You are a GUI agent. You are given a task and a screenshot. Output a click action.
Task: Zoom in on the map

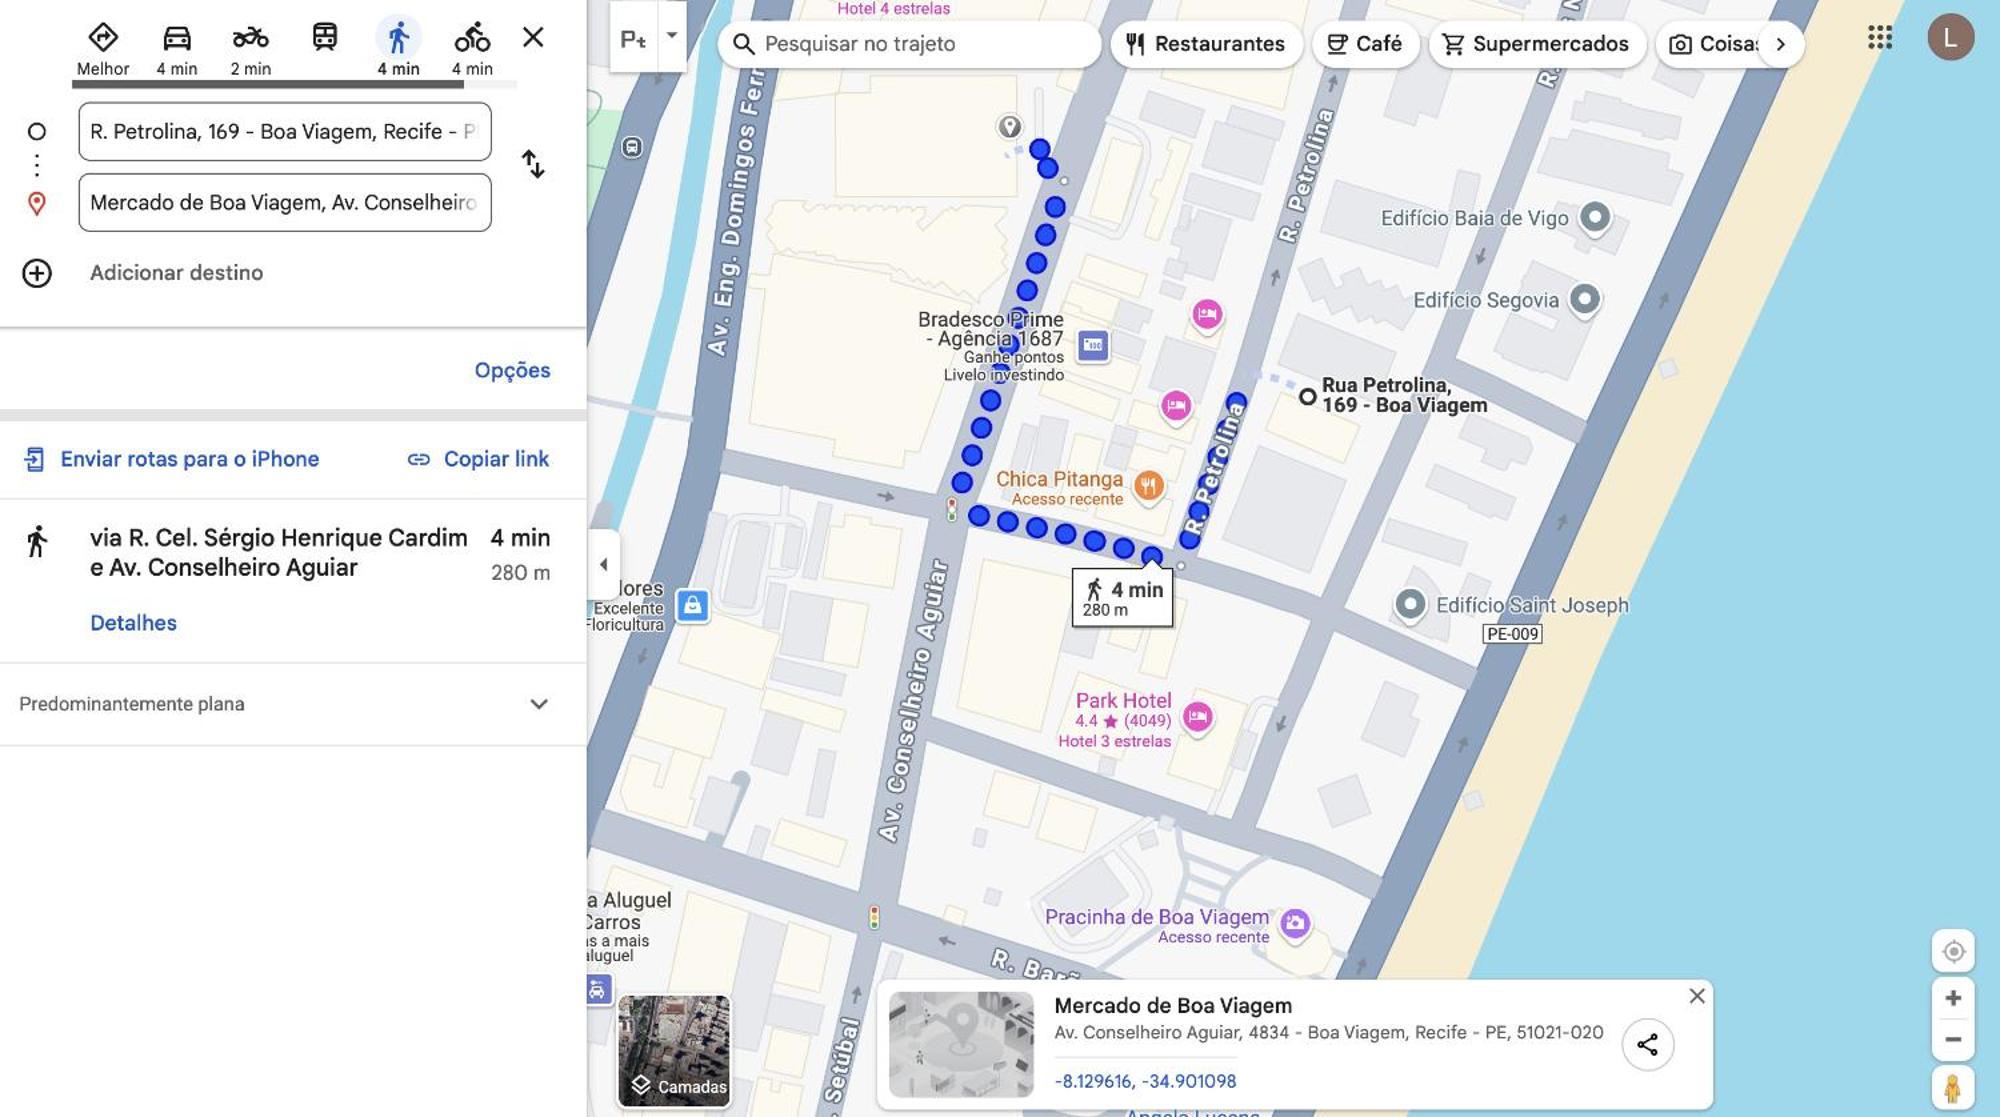click(1953, 998)
